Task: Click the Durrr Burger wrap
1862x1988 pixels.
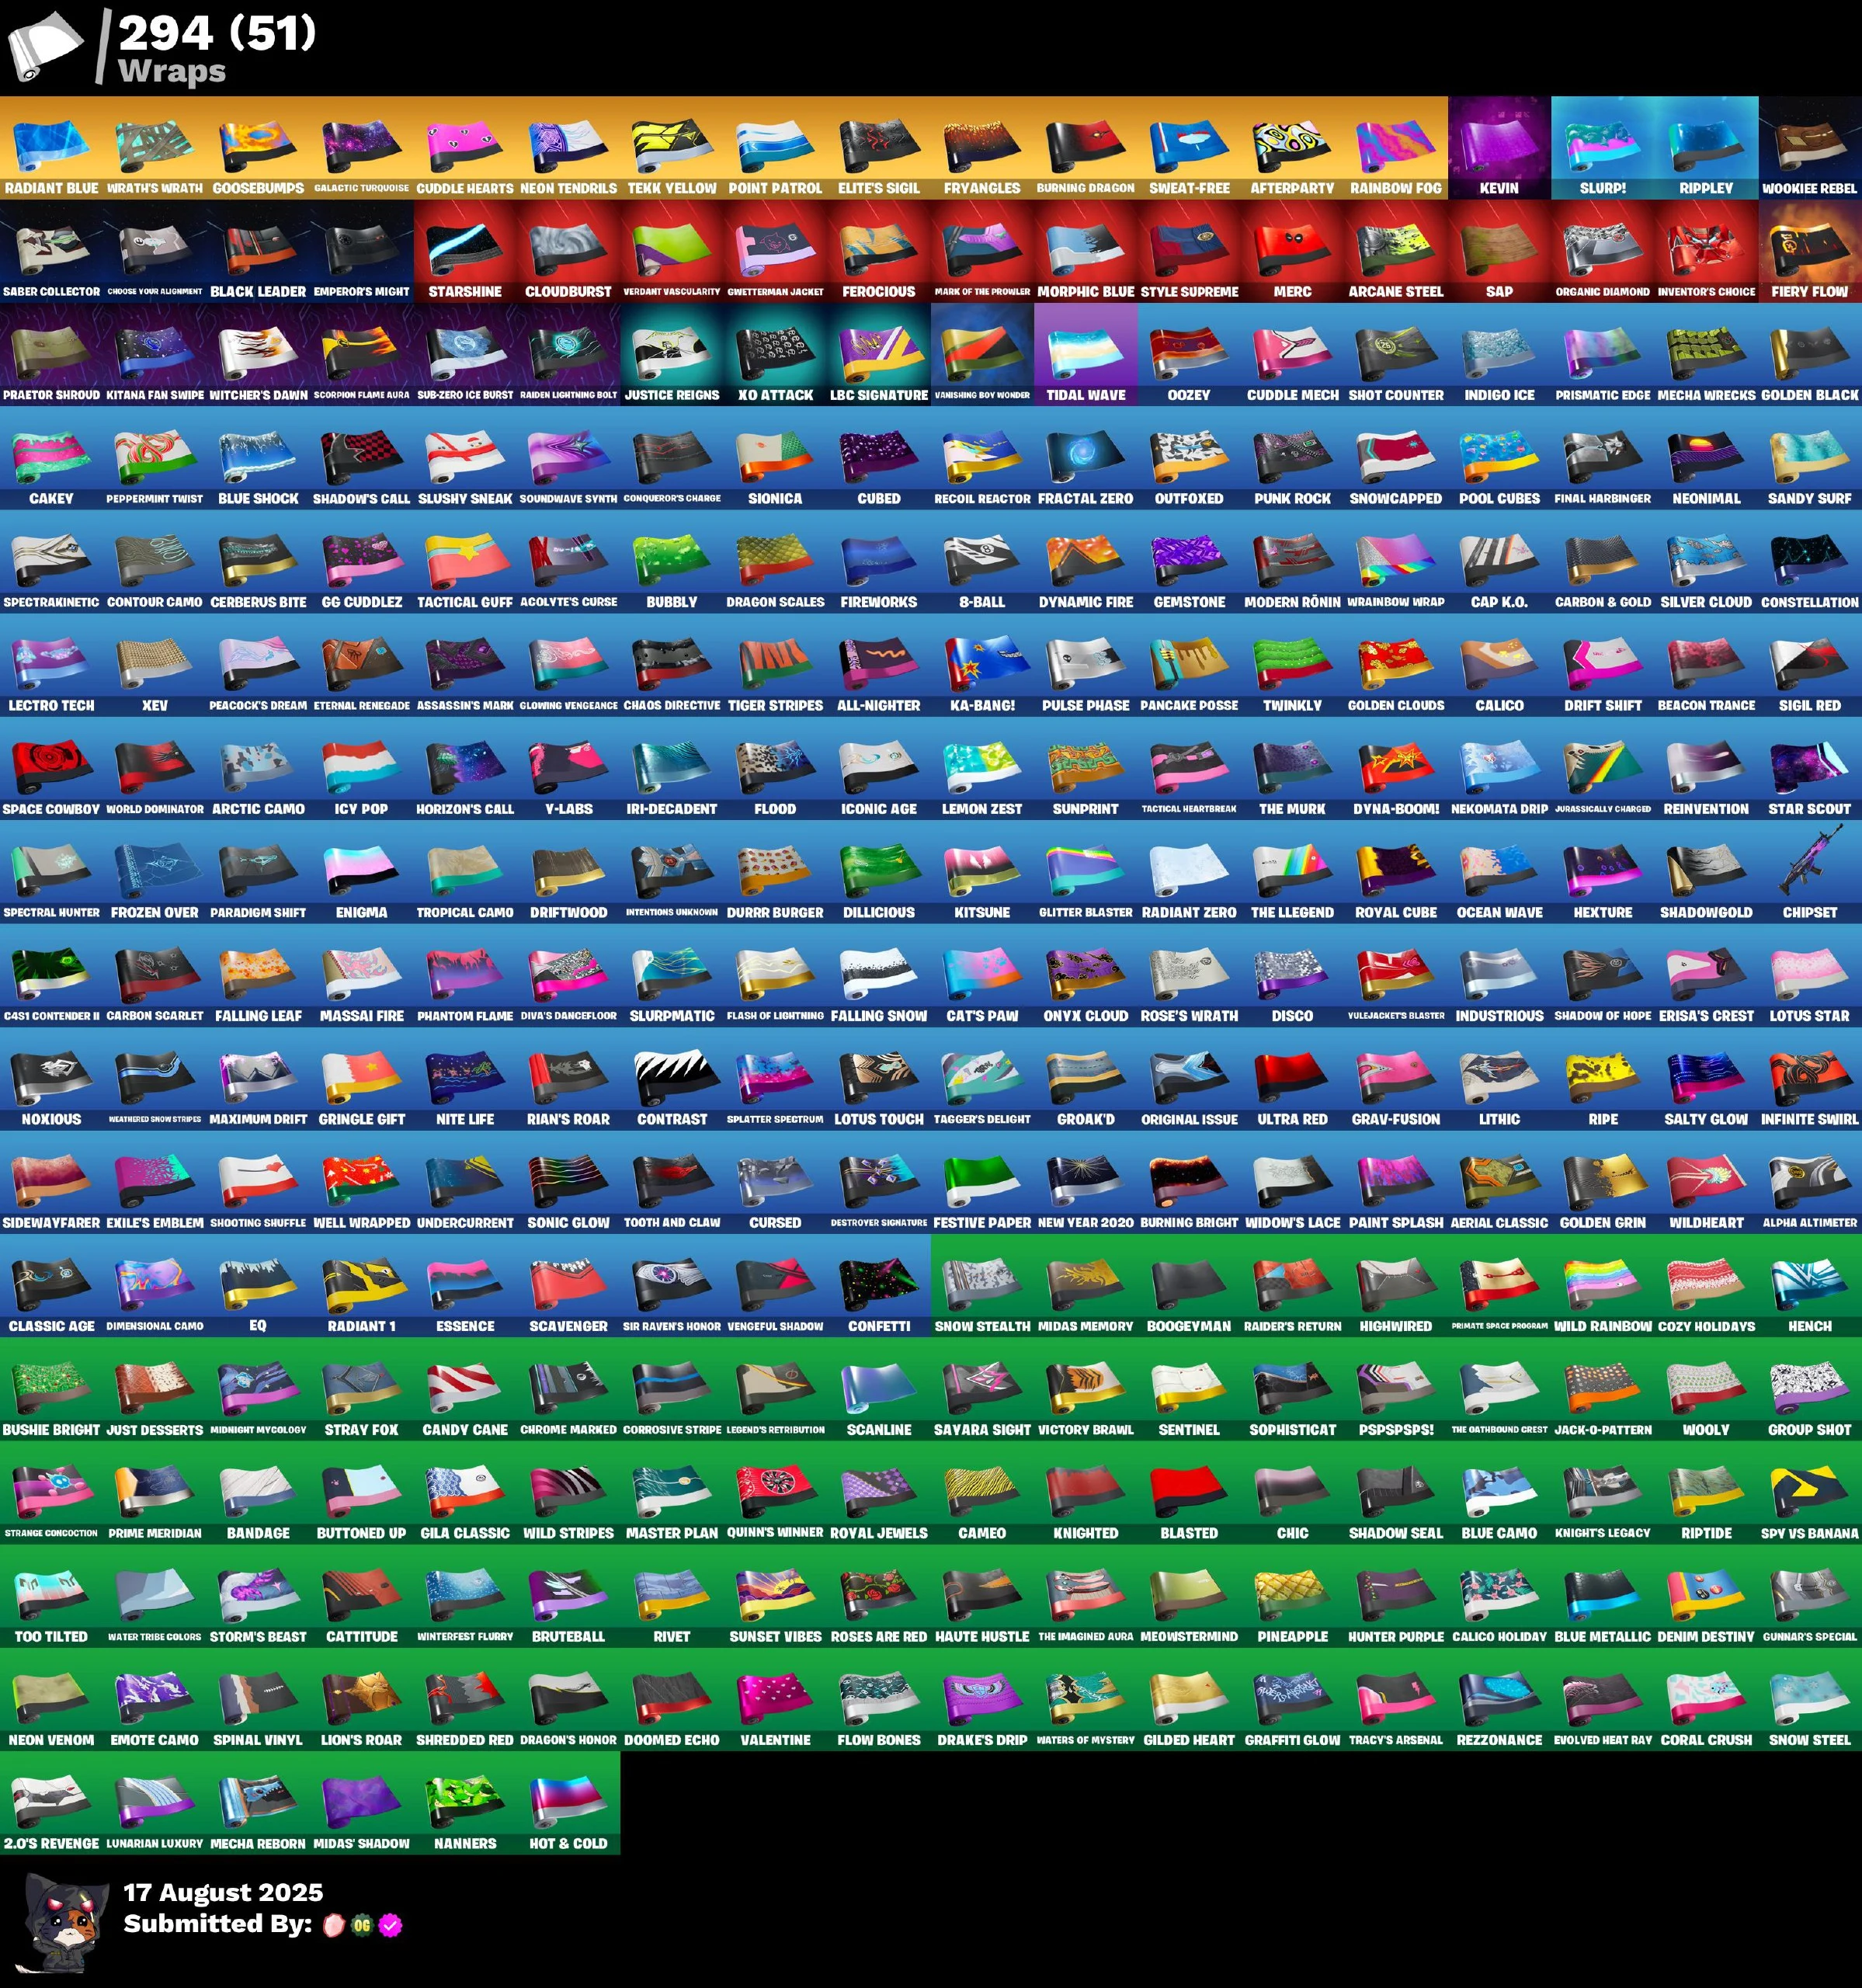Action: [x=775, y=870]
